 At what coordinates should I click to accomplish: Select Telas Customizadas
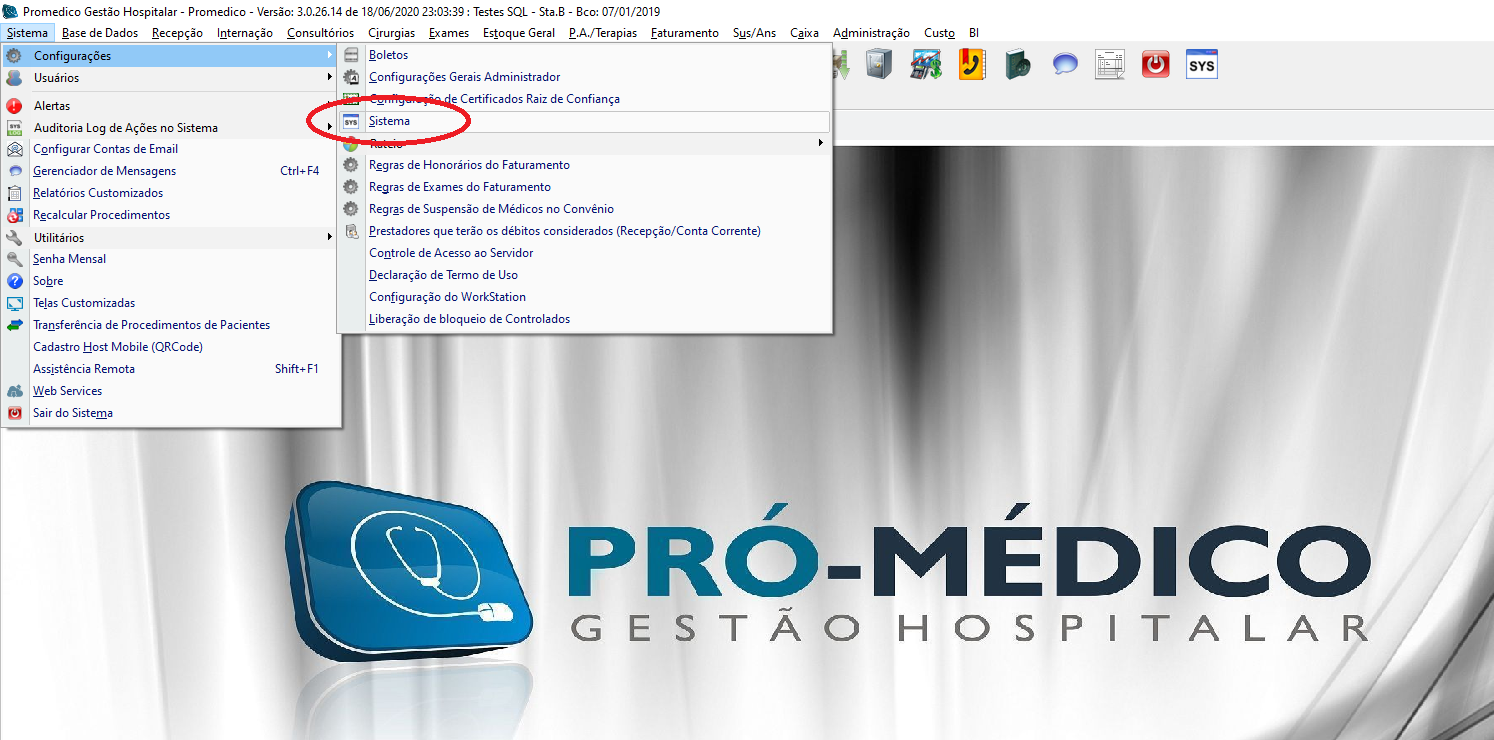click(x=170, y=303)
